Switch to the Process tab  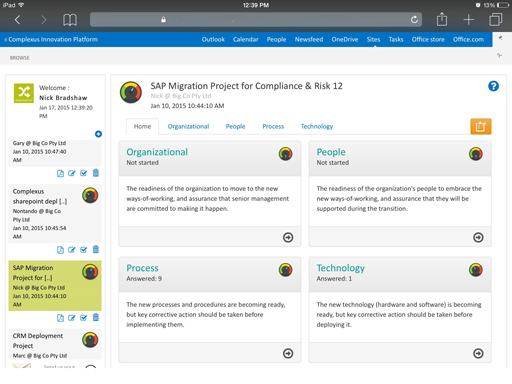click(273, 126)
